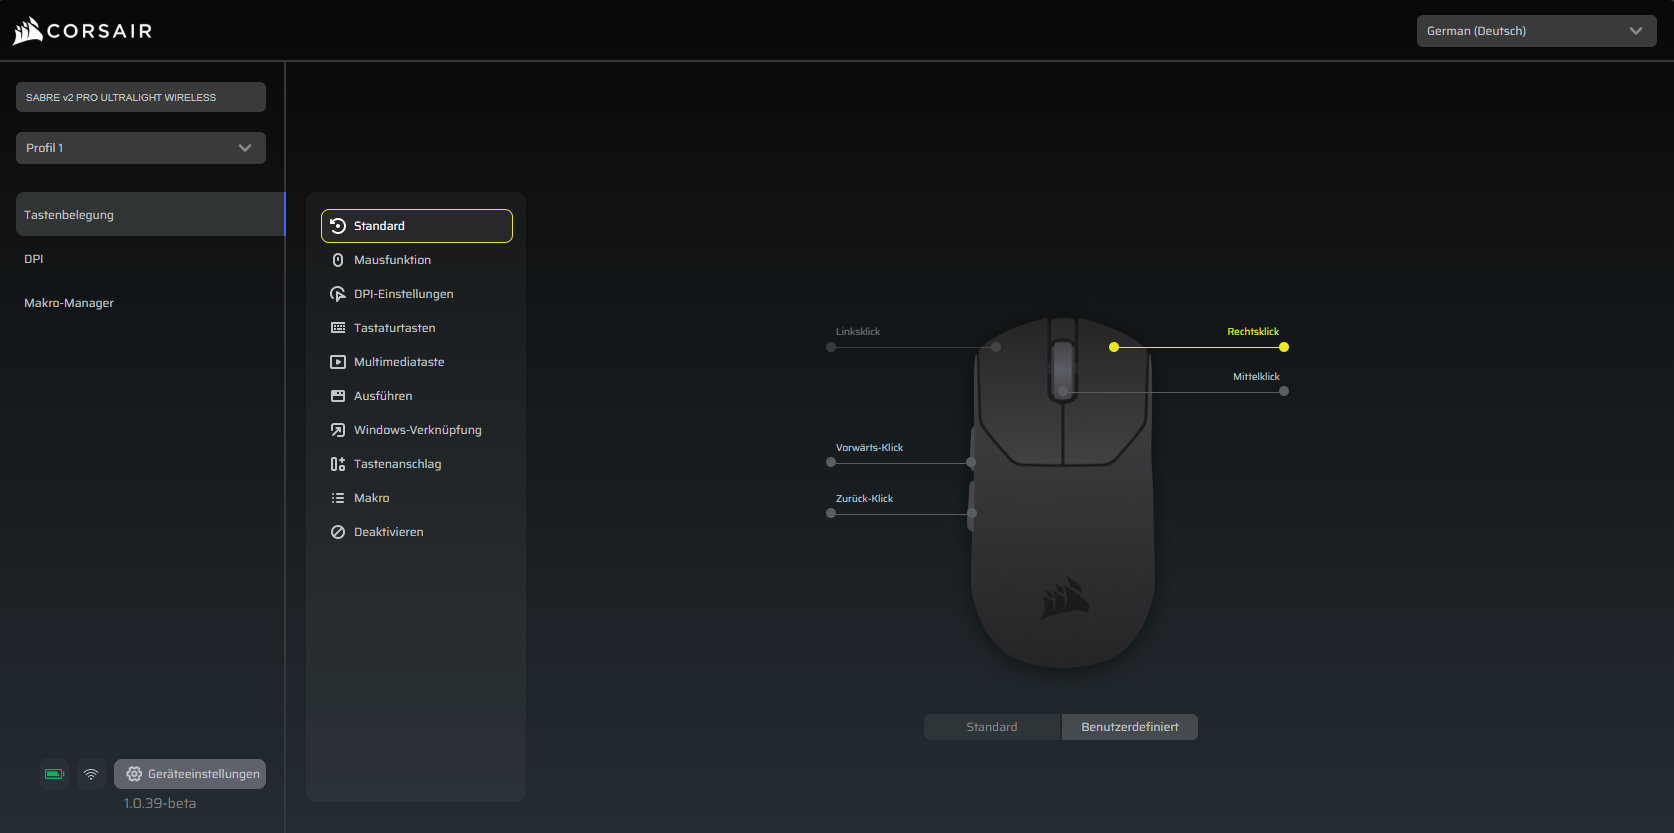Click the Windows-Verknüpfung shortcut icon
This screenshot has height=833, width=1674.
338,430
